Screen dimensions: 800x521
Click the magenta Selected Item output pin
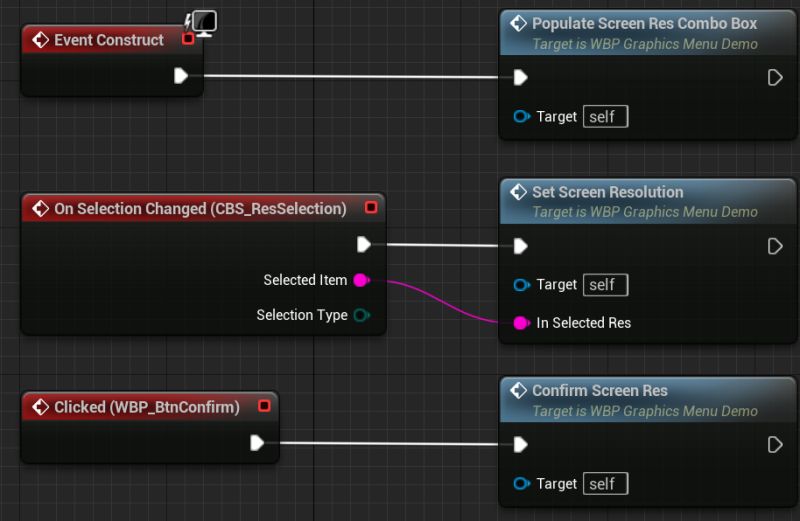click(361, 280)
